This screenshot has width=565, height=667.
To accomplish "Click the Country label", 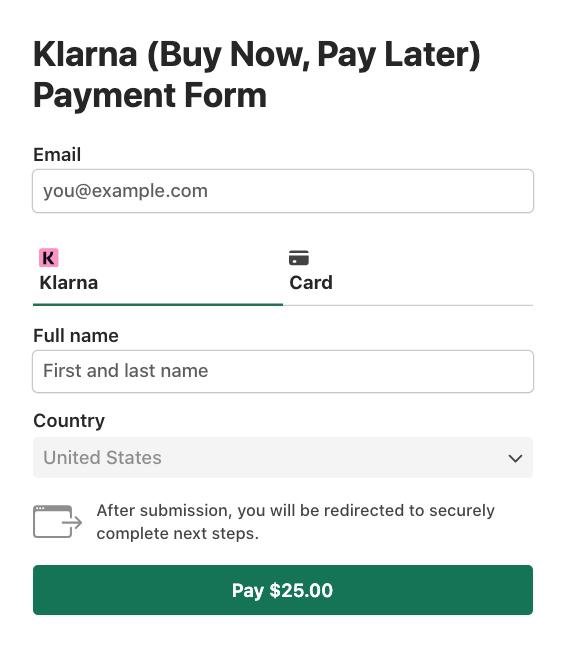I will (x=69, y=421).
